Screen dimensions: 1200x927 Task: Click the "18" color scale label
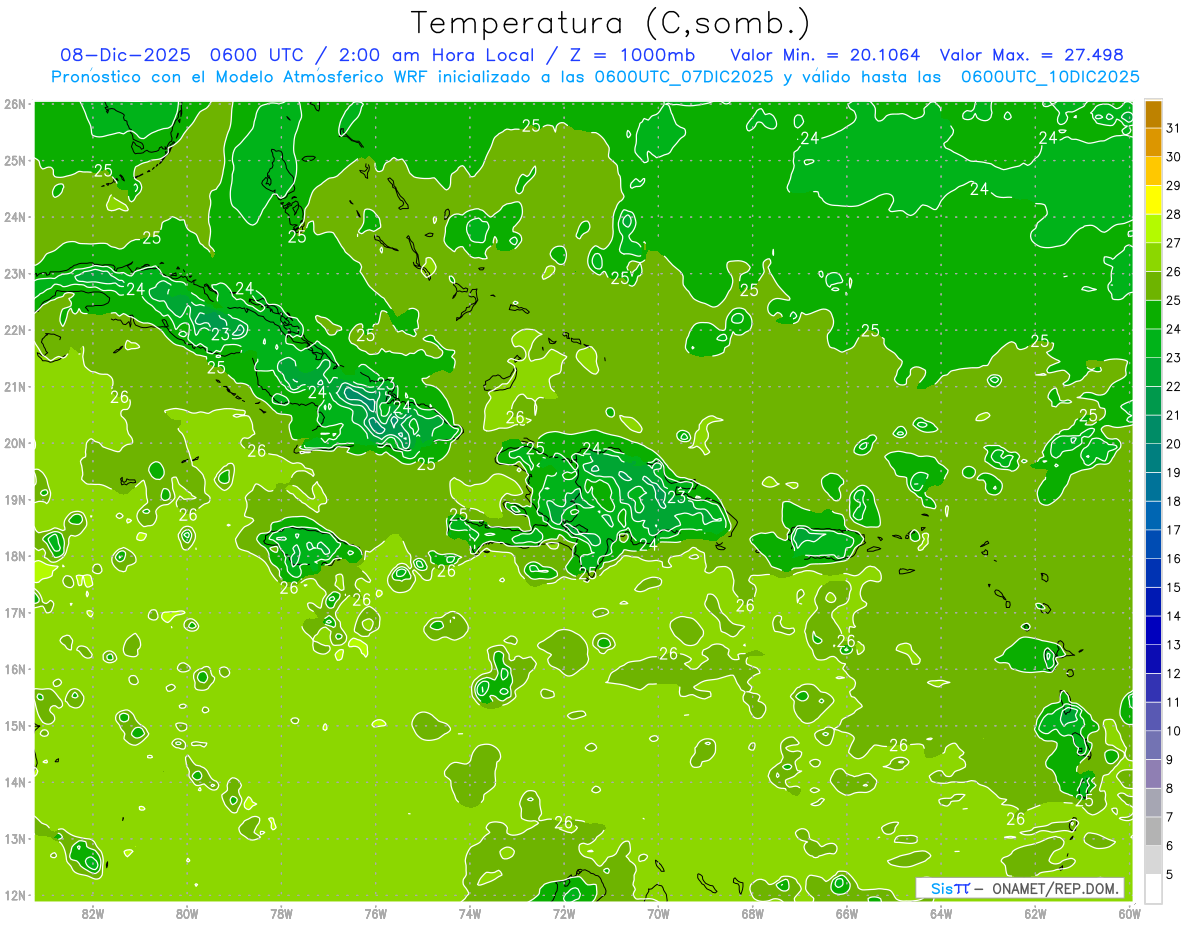click(1174, 501)
